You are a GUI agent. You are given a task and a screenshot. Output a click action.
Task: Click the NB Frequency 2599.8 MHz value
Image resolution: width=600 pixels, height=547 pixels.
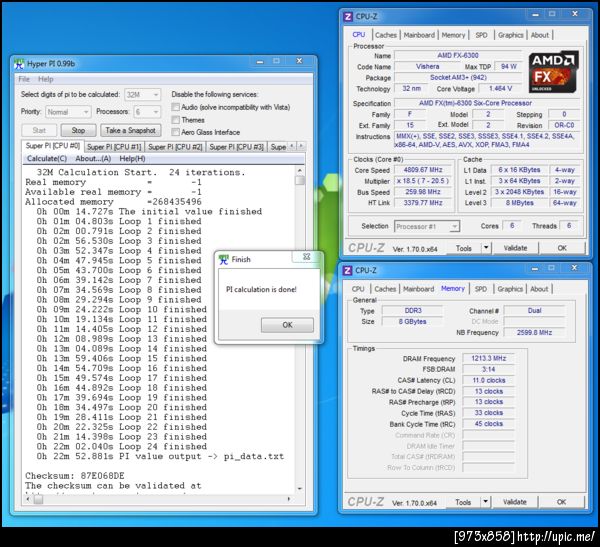click(534, 332)
